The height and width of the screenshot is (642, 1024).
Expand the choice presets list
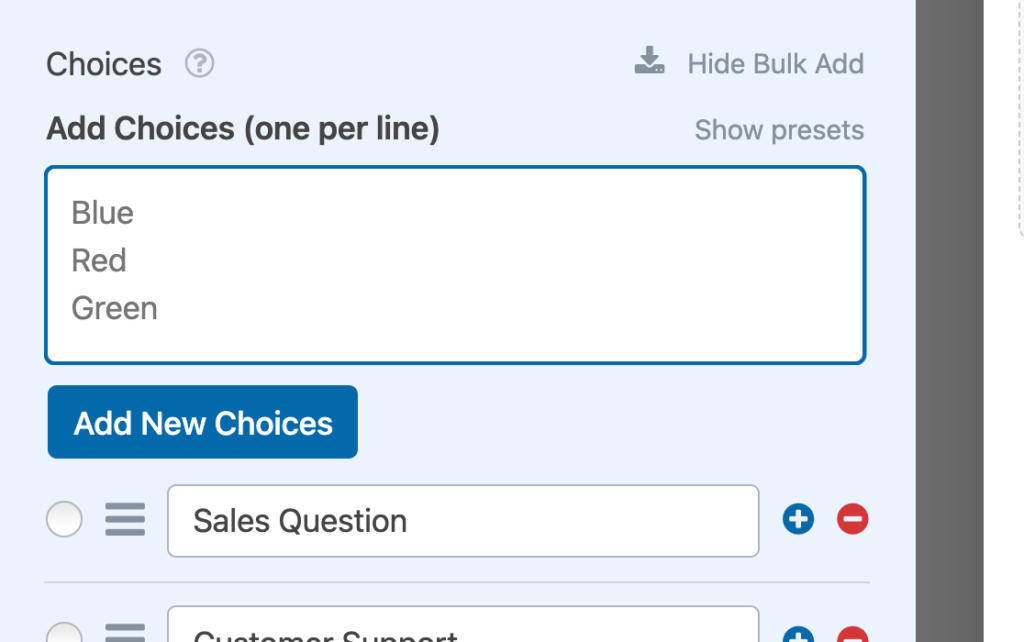[x=779, y=129]
